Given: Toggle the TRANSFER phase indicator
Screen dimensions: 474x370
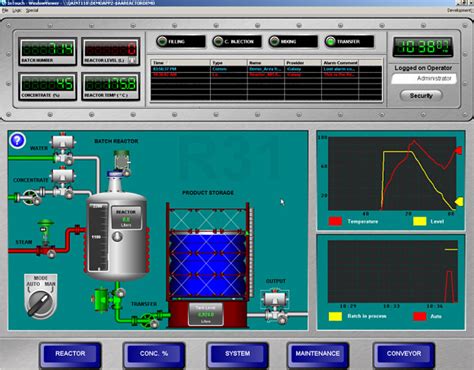Looking at the screenshot, I should (349, 41).
